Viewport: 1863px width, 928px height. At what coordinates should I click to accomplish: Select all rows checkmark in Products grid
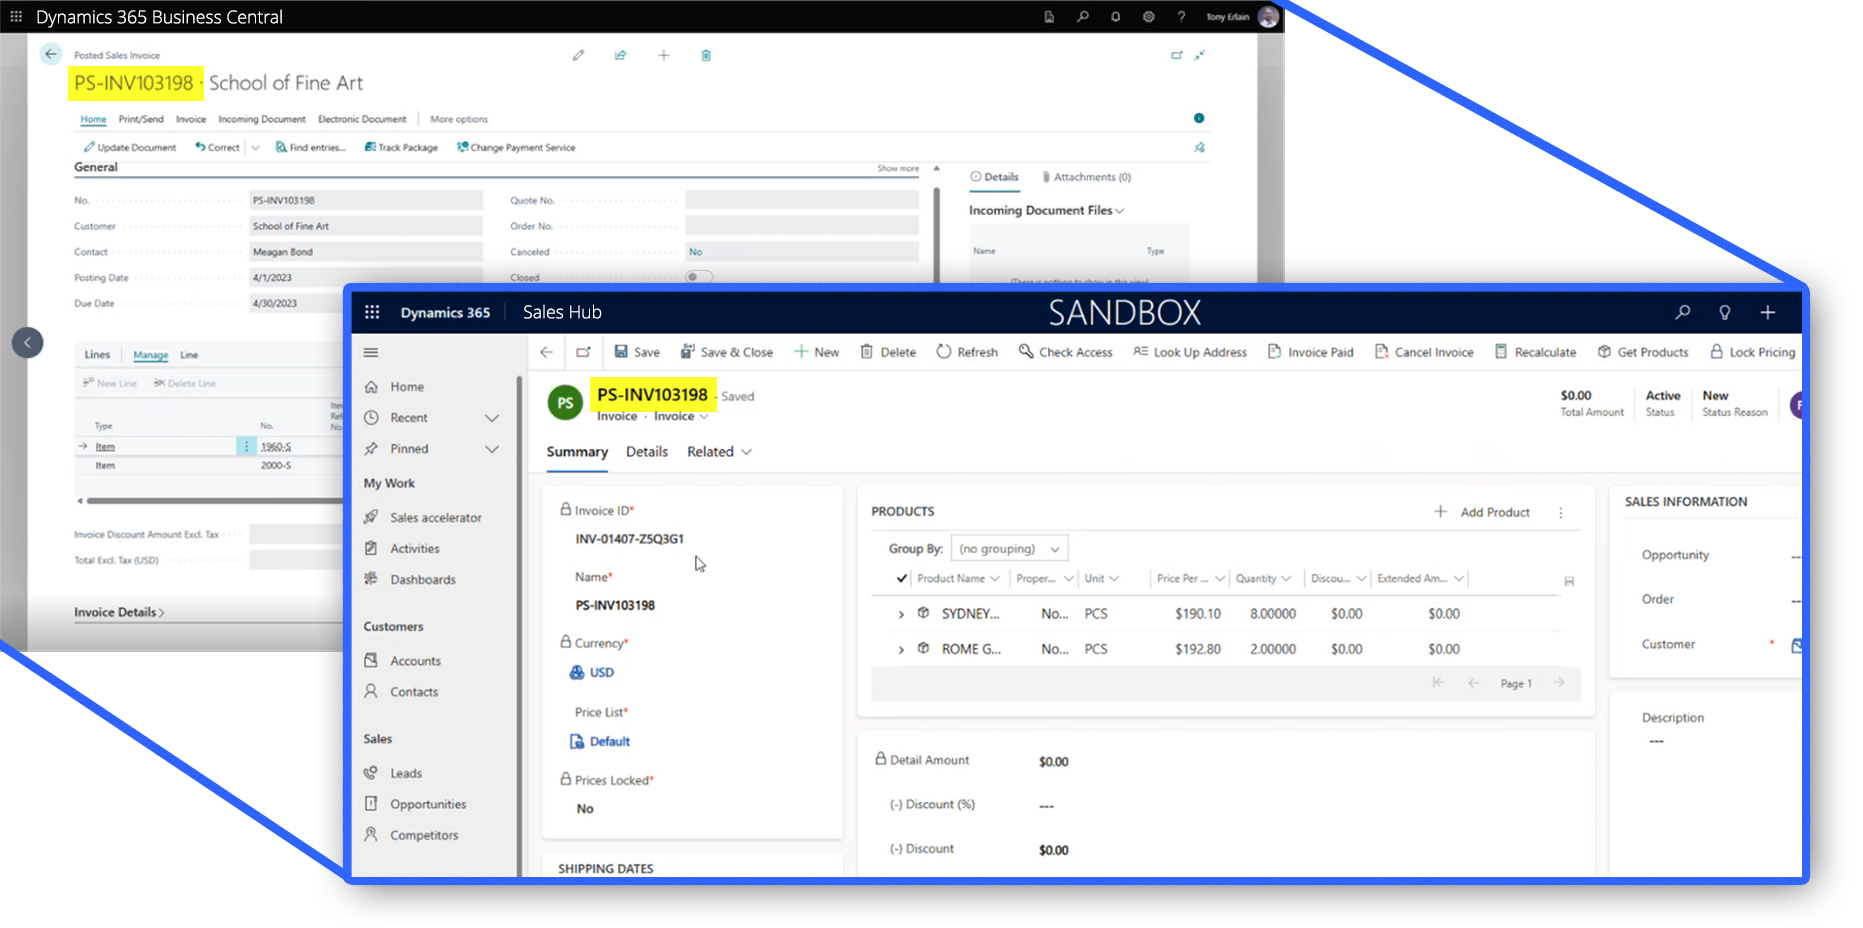click(902, 578)
